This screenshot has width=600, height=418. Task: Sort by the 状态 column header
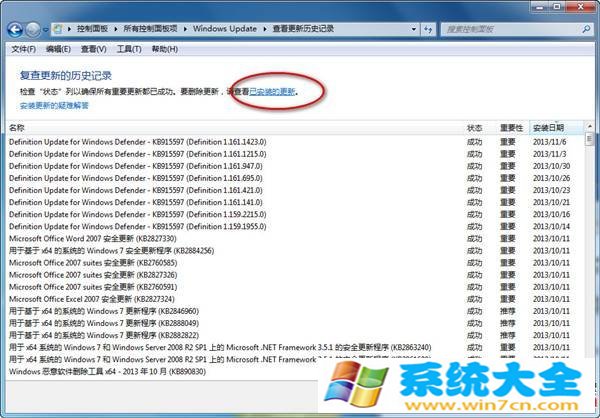(x=474, y=128)
